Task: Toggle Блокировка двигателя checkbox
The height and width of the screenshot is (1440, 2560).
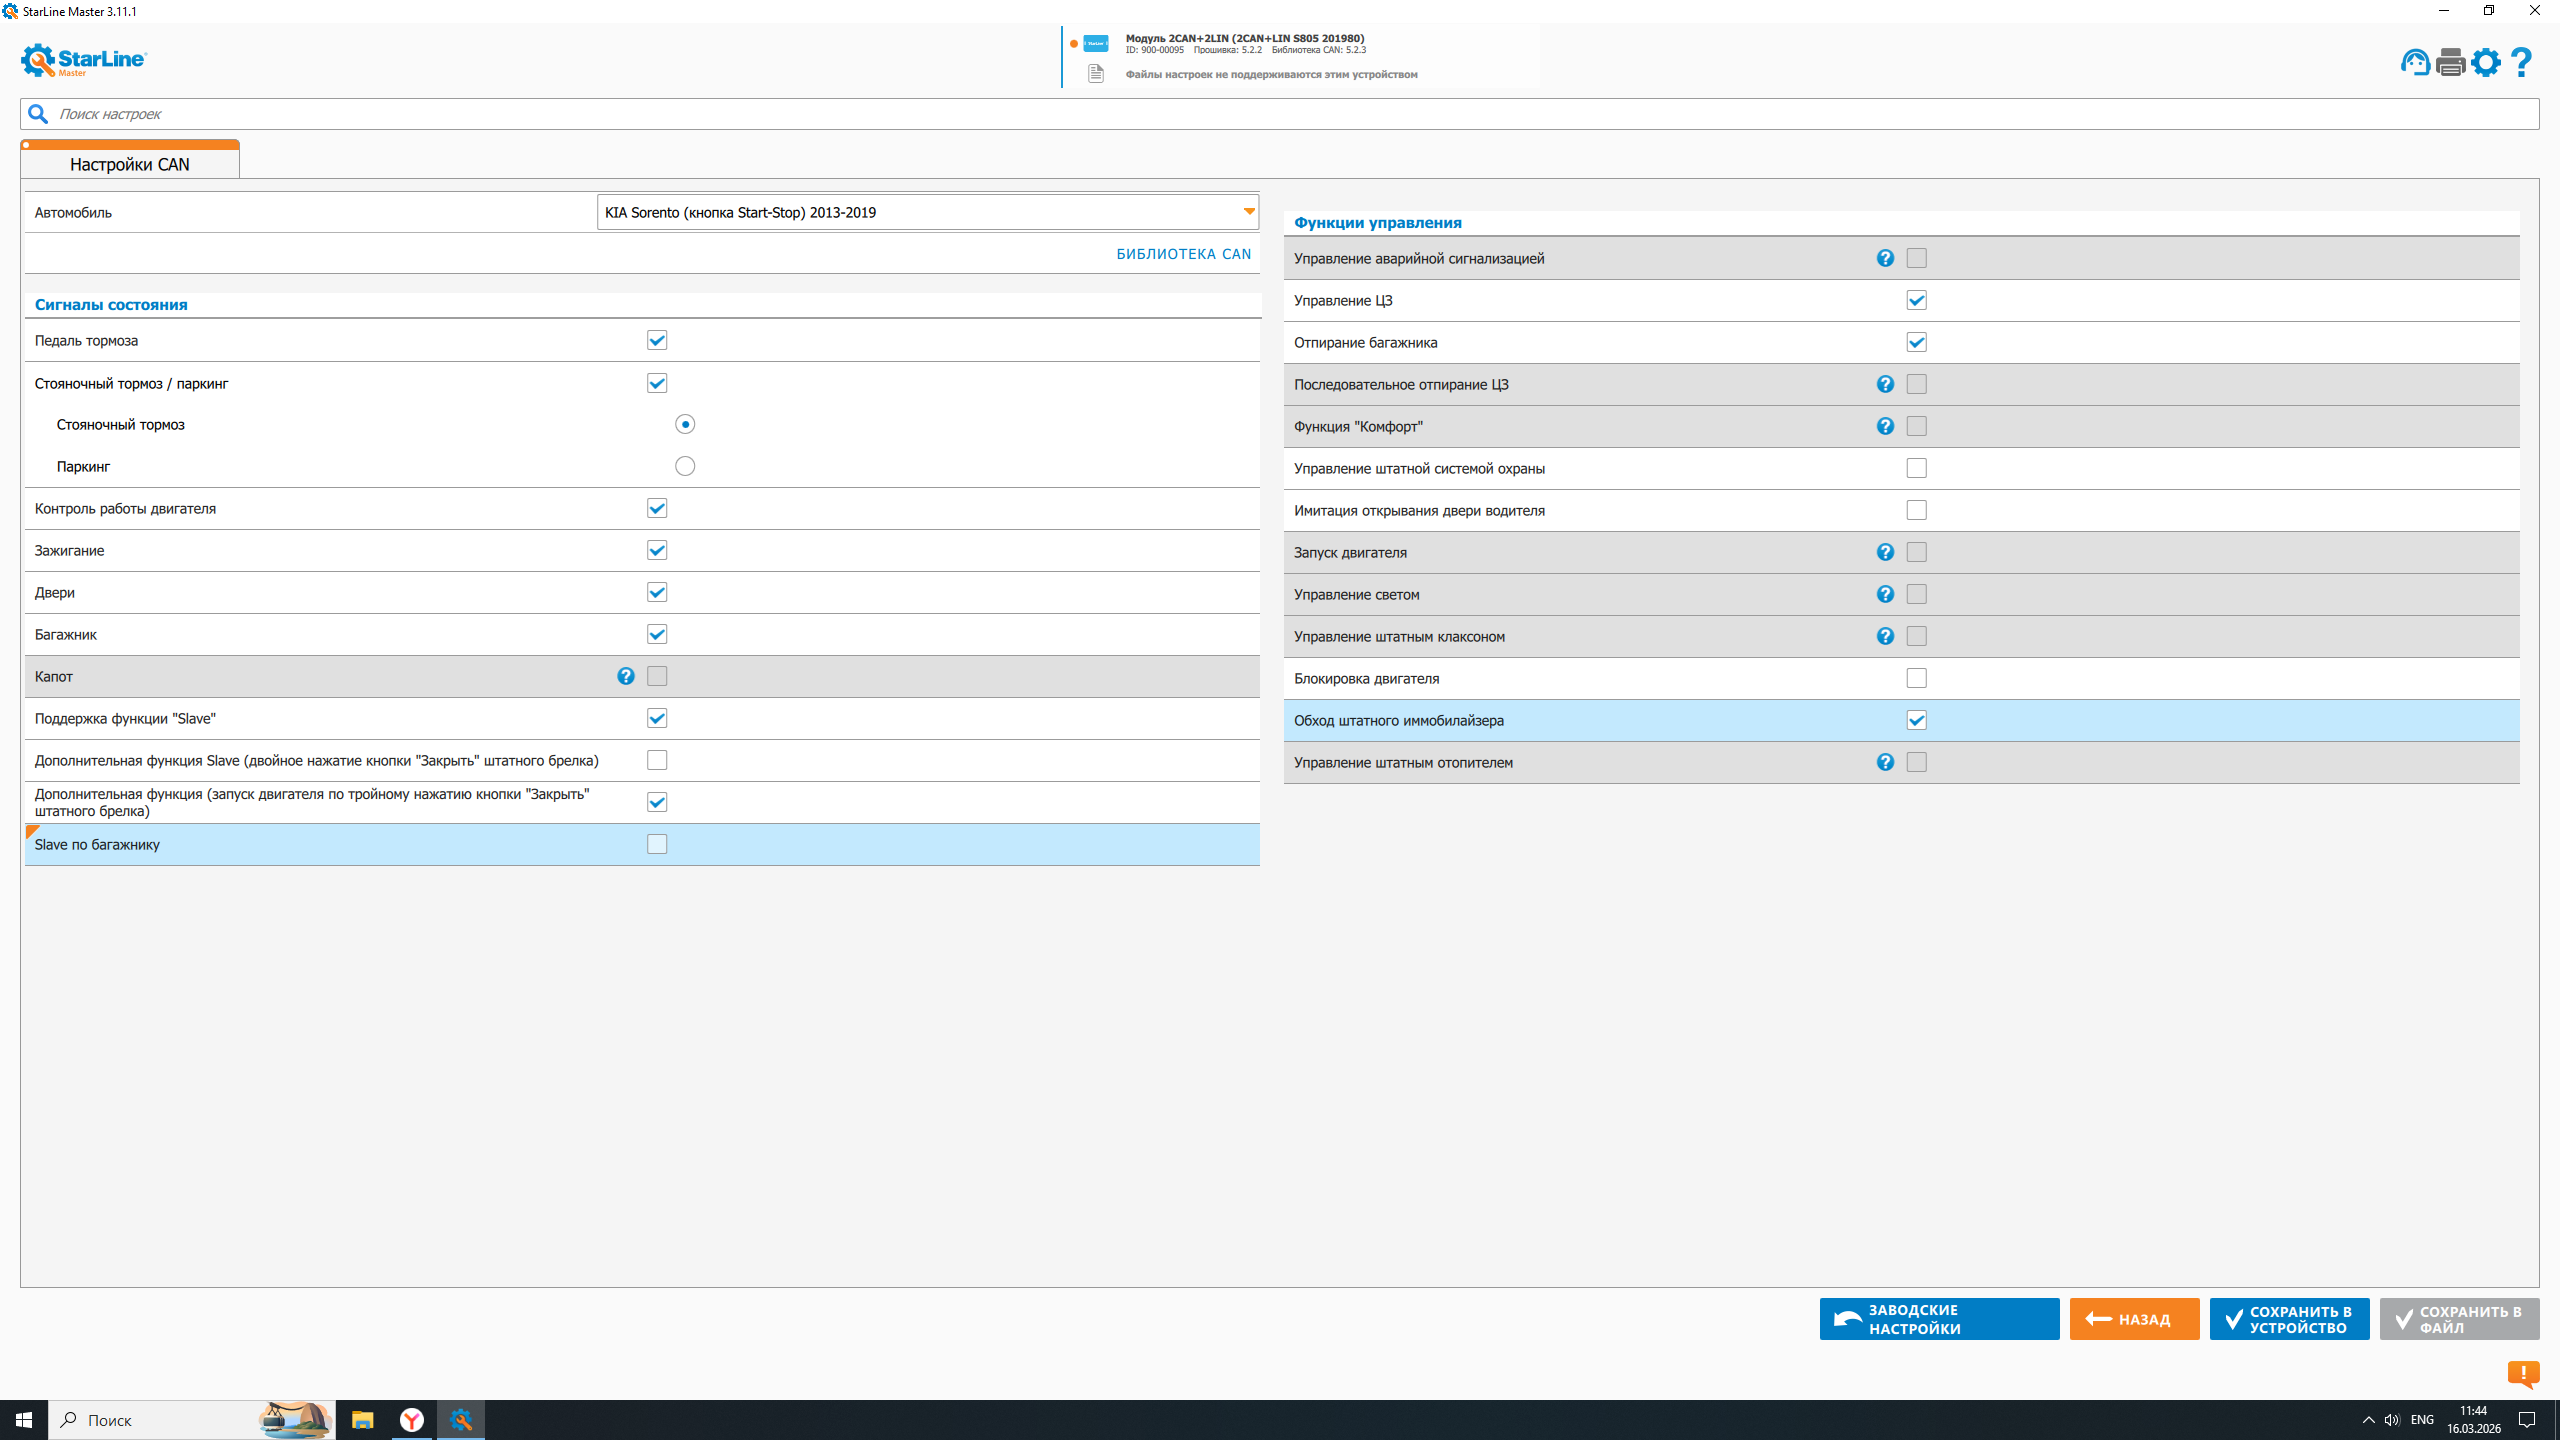Action: pos(1916,679)
